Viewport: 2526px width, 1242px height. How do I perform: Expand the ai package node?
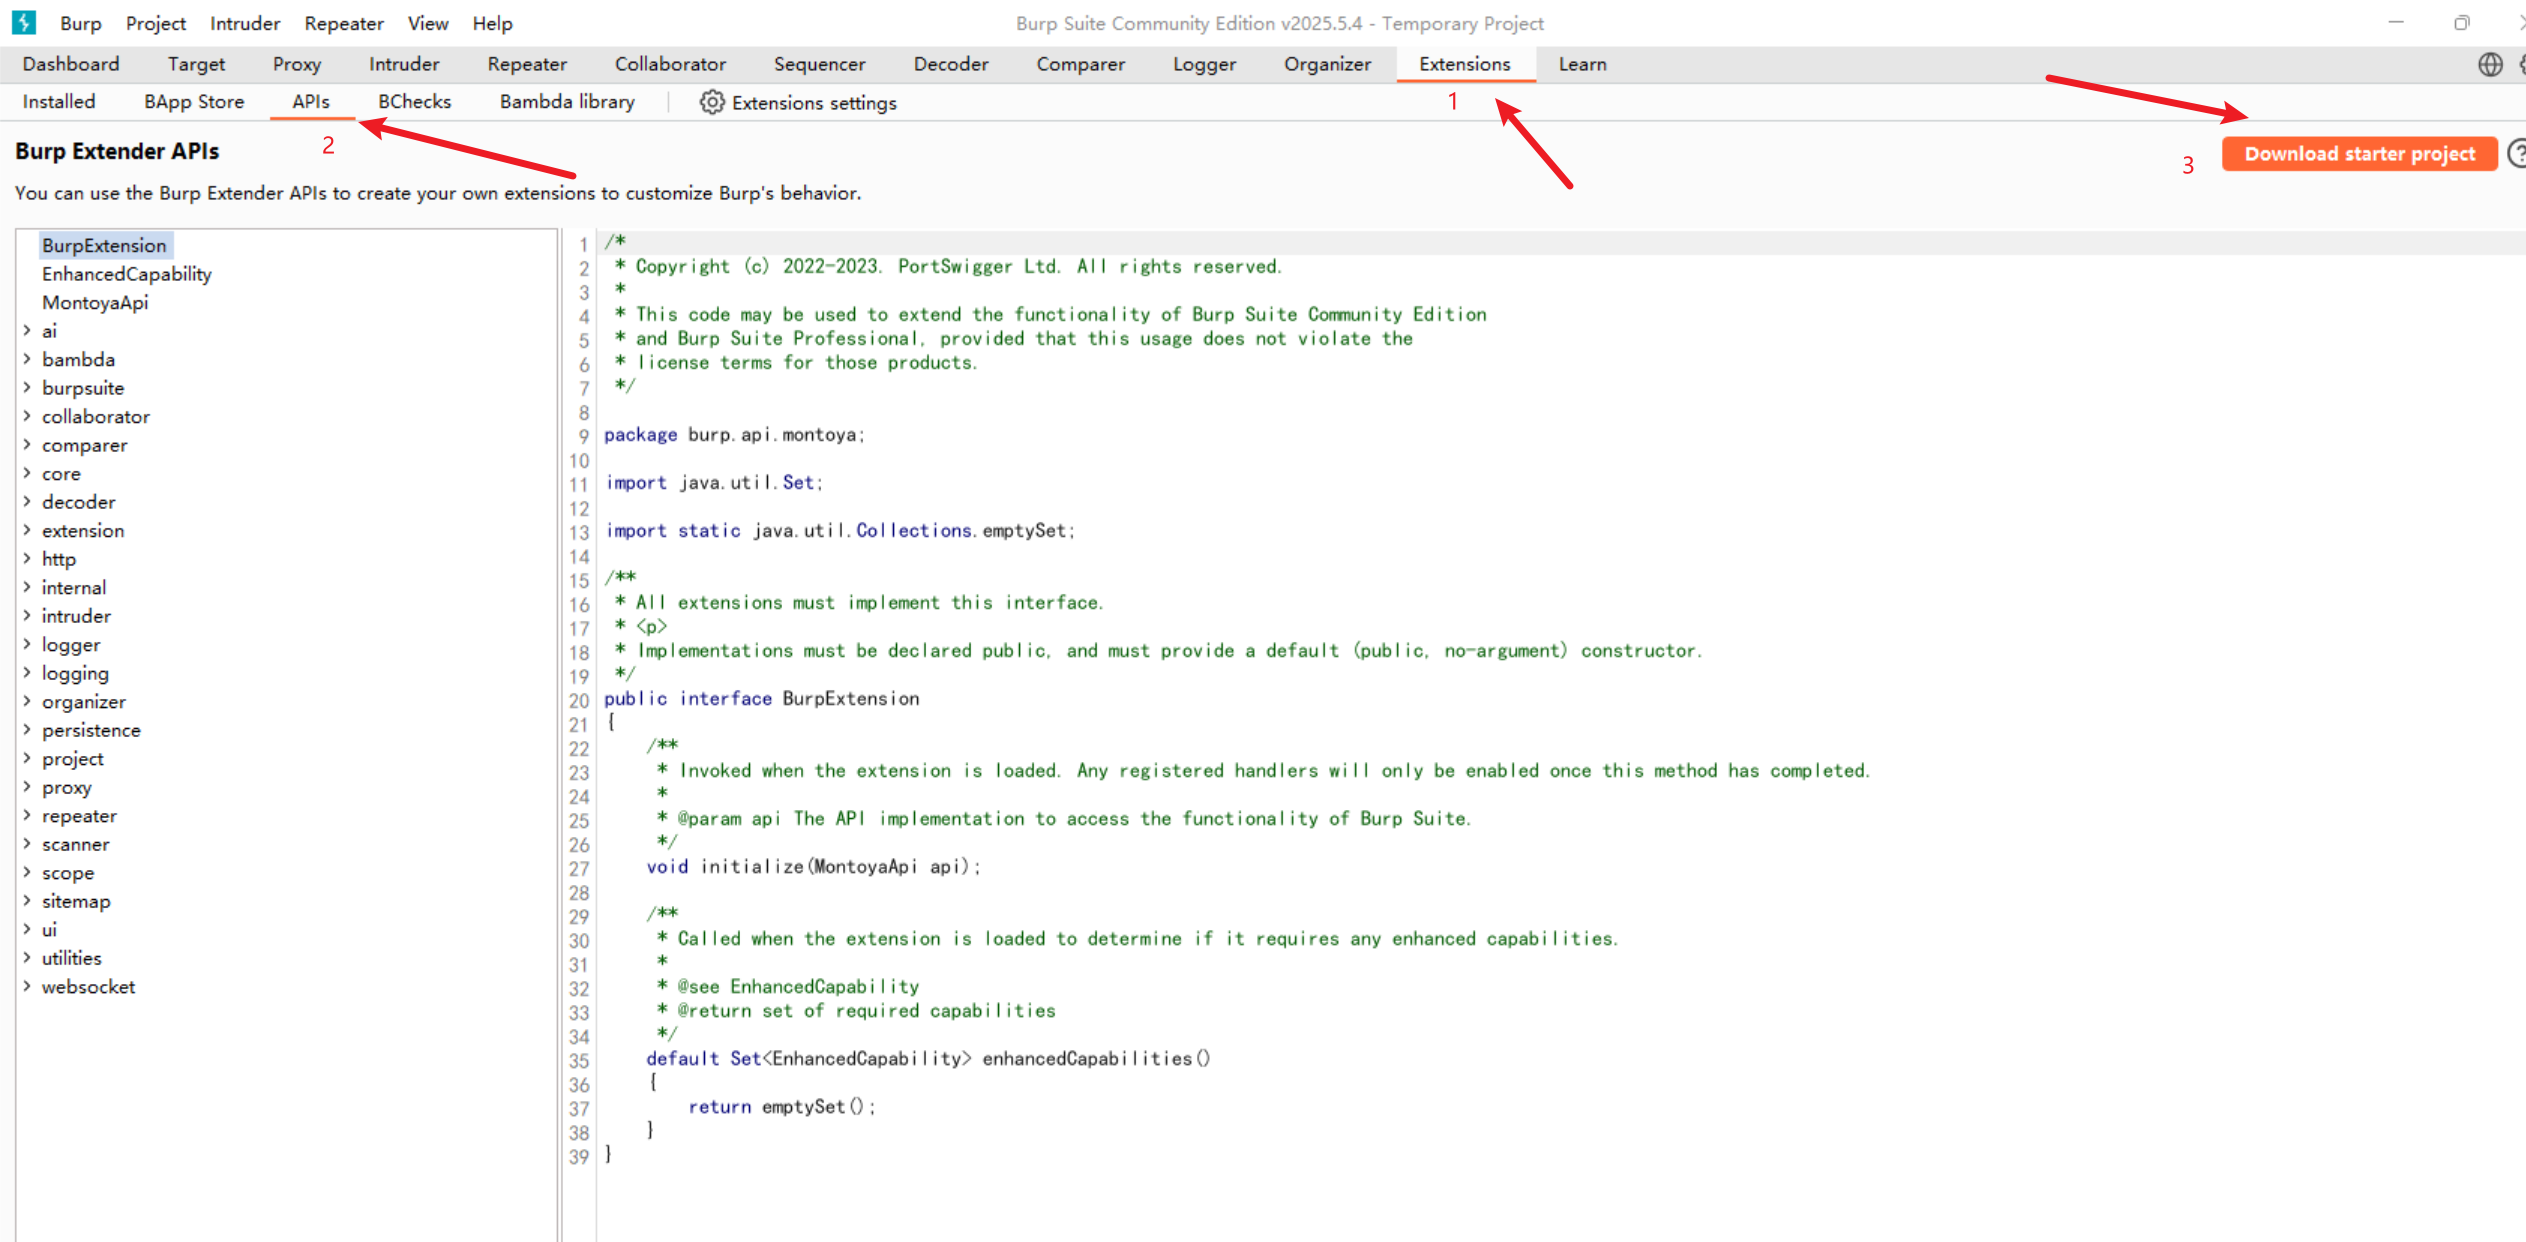(27, 330)
